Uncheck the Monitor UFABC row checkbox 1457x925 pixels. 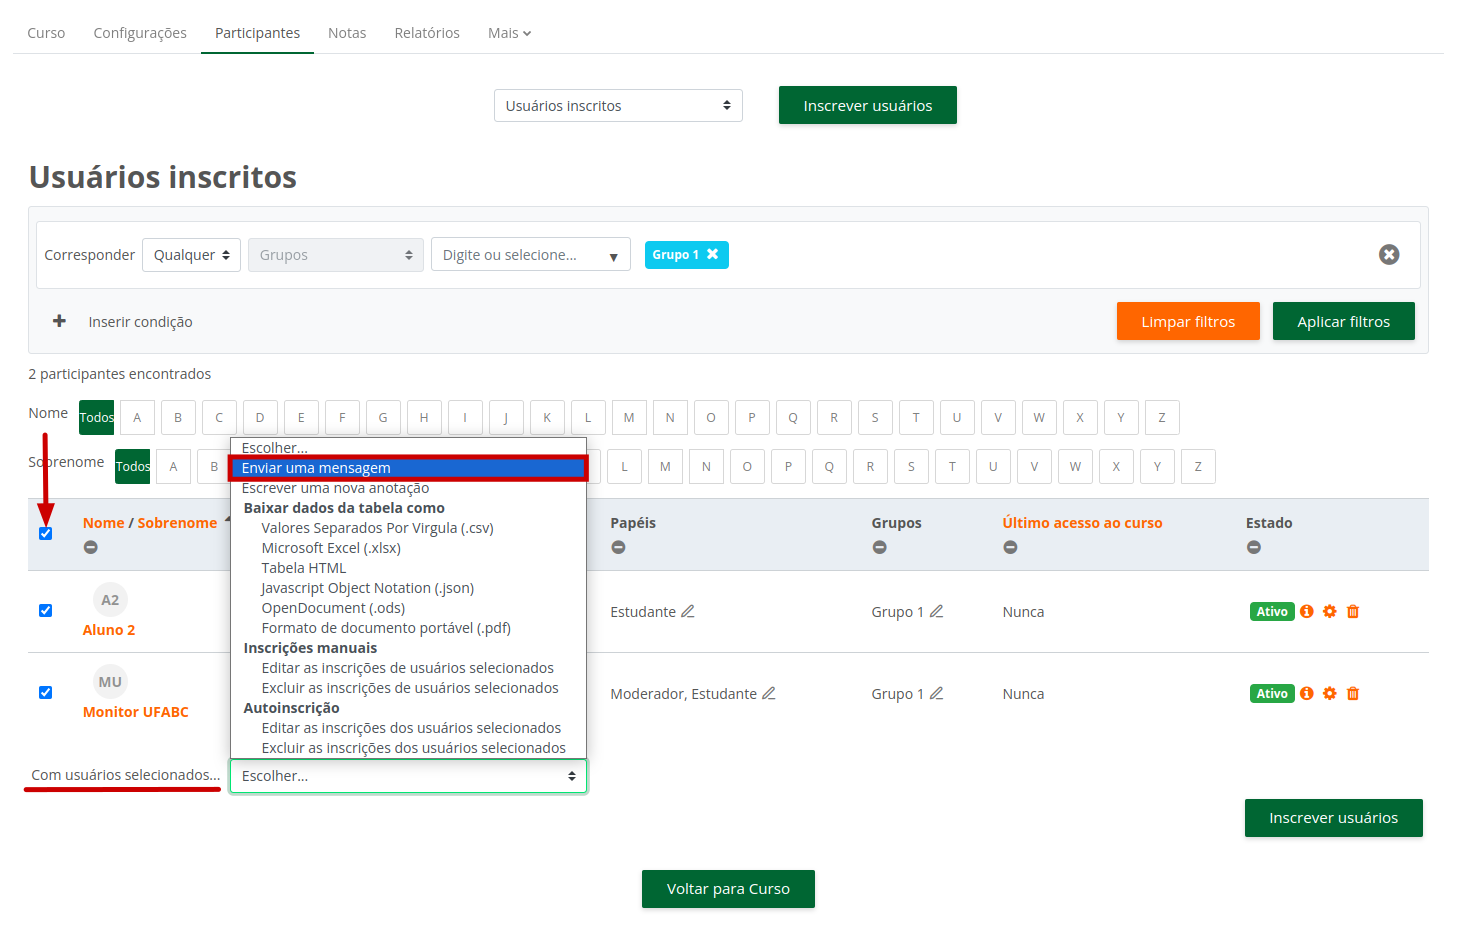click(45, 693)
